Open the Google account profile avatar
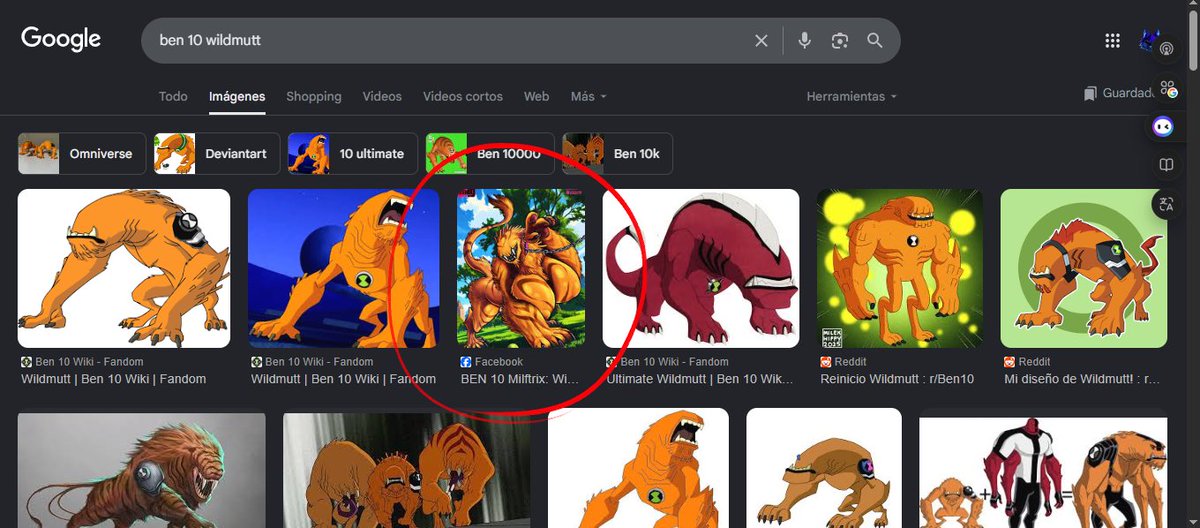 point(1147,40)
